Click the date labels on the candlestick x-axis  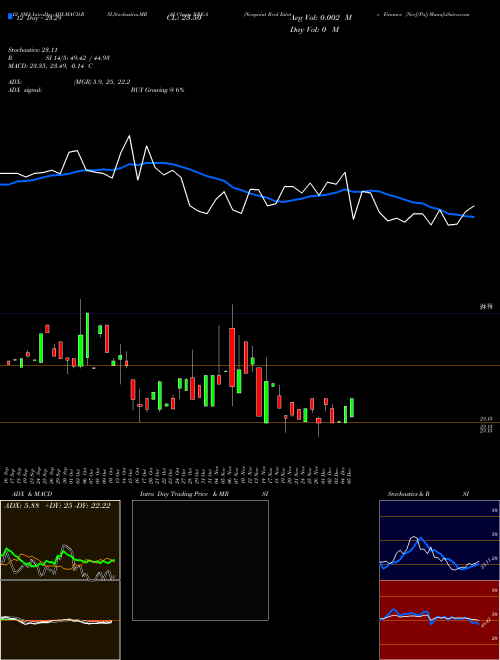[x=179, y=475]
